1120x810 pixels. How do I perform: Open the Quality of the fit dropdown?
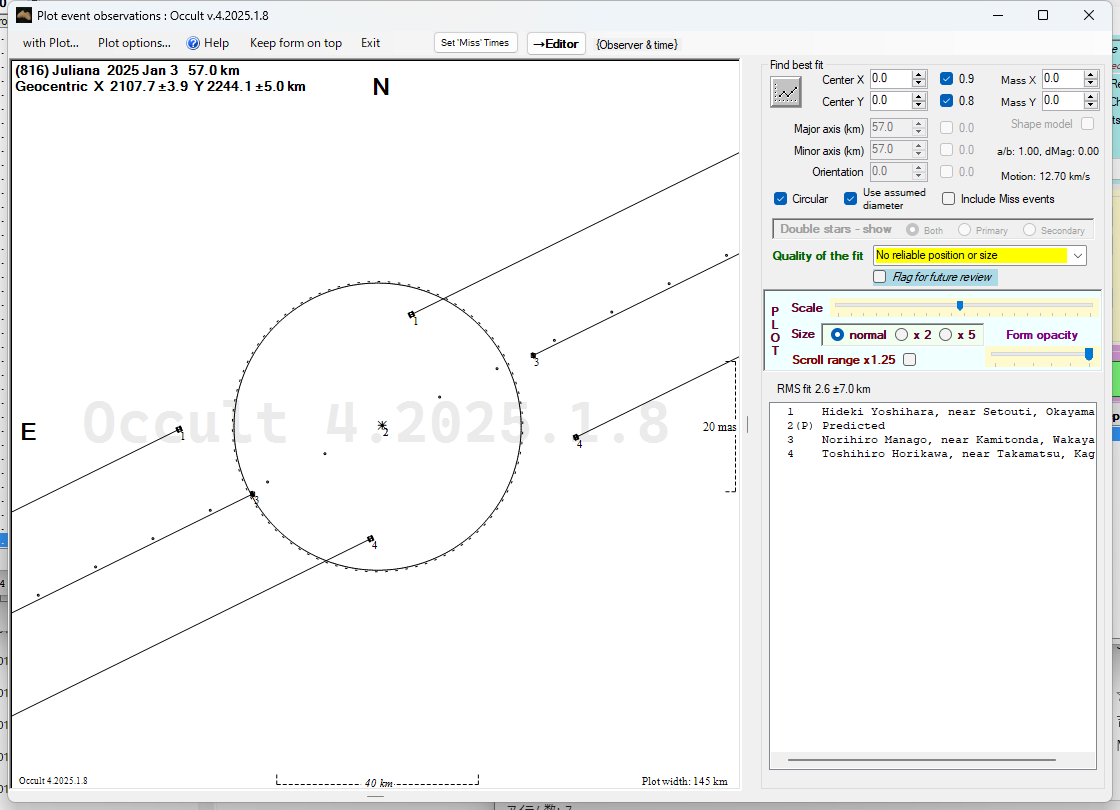[x=1077, y=256]
